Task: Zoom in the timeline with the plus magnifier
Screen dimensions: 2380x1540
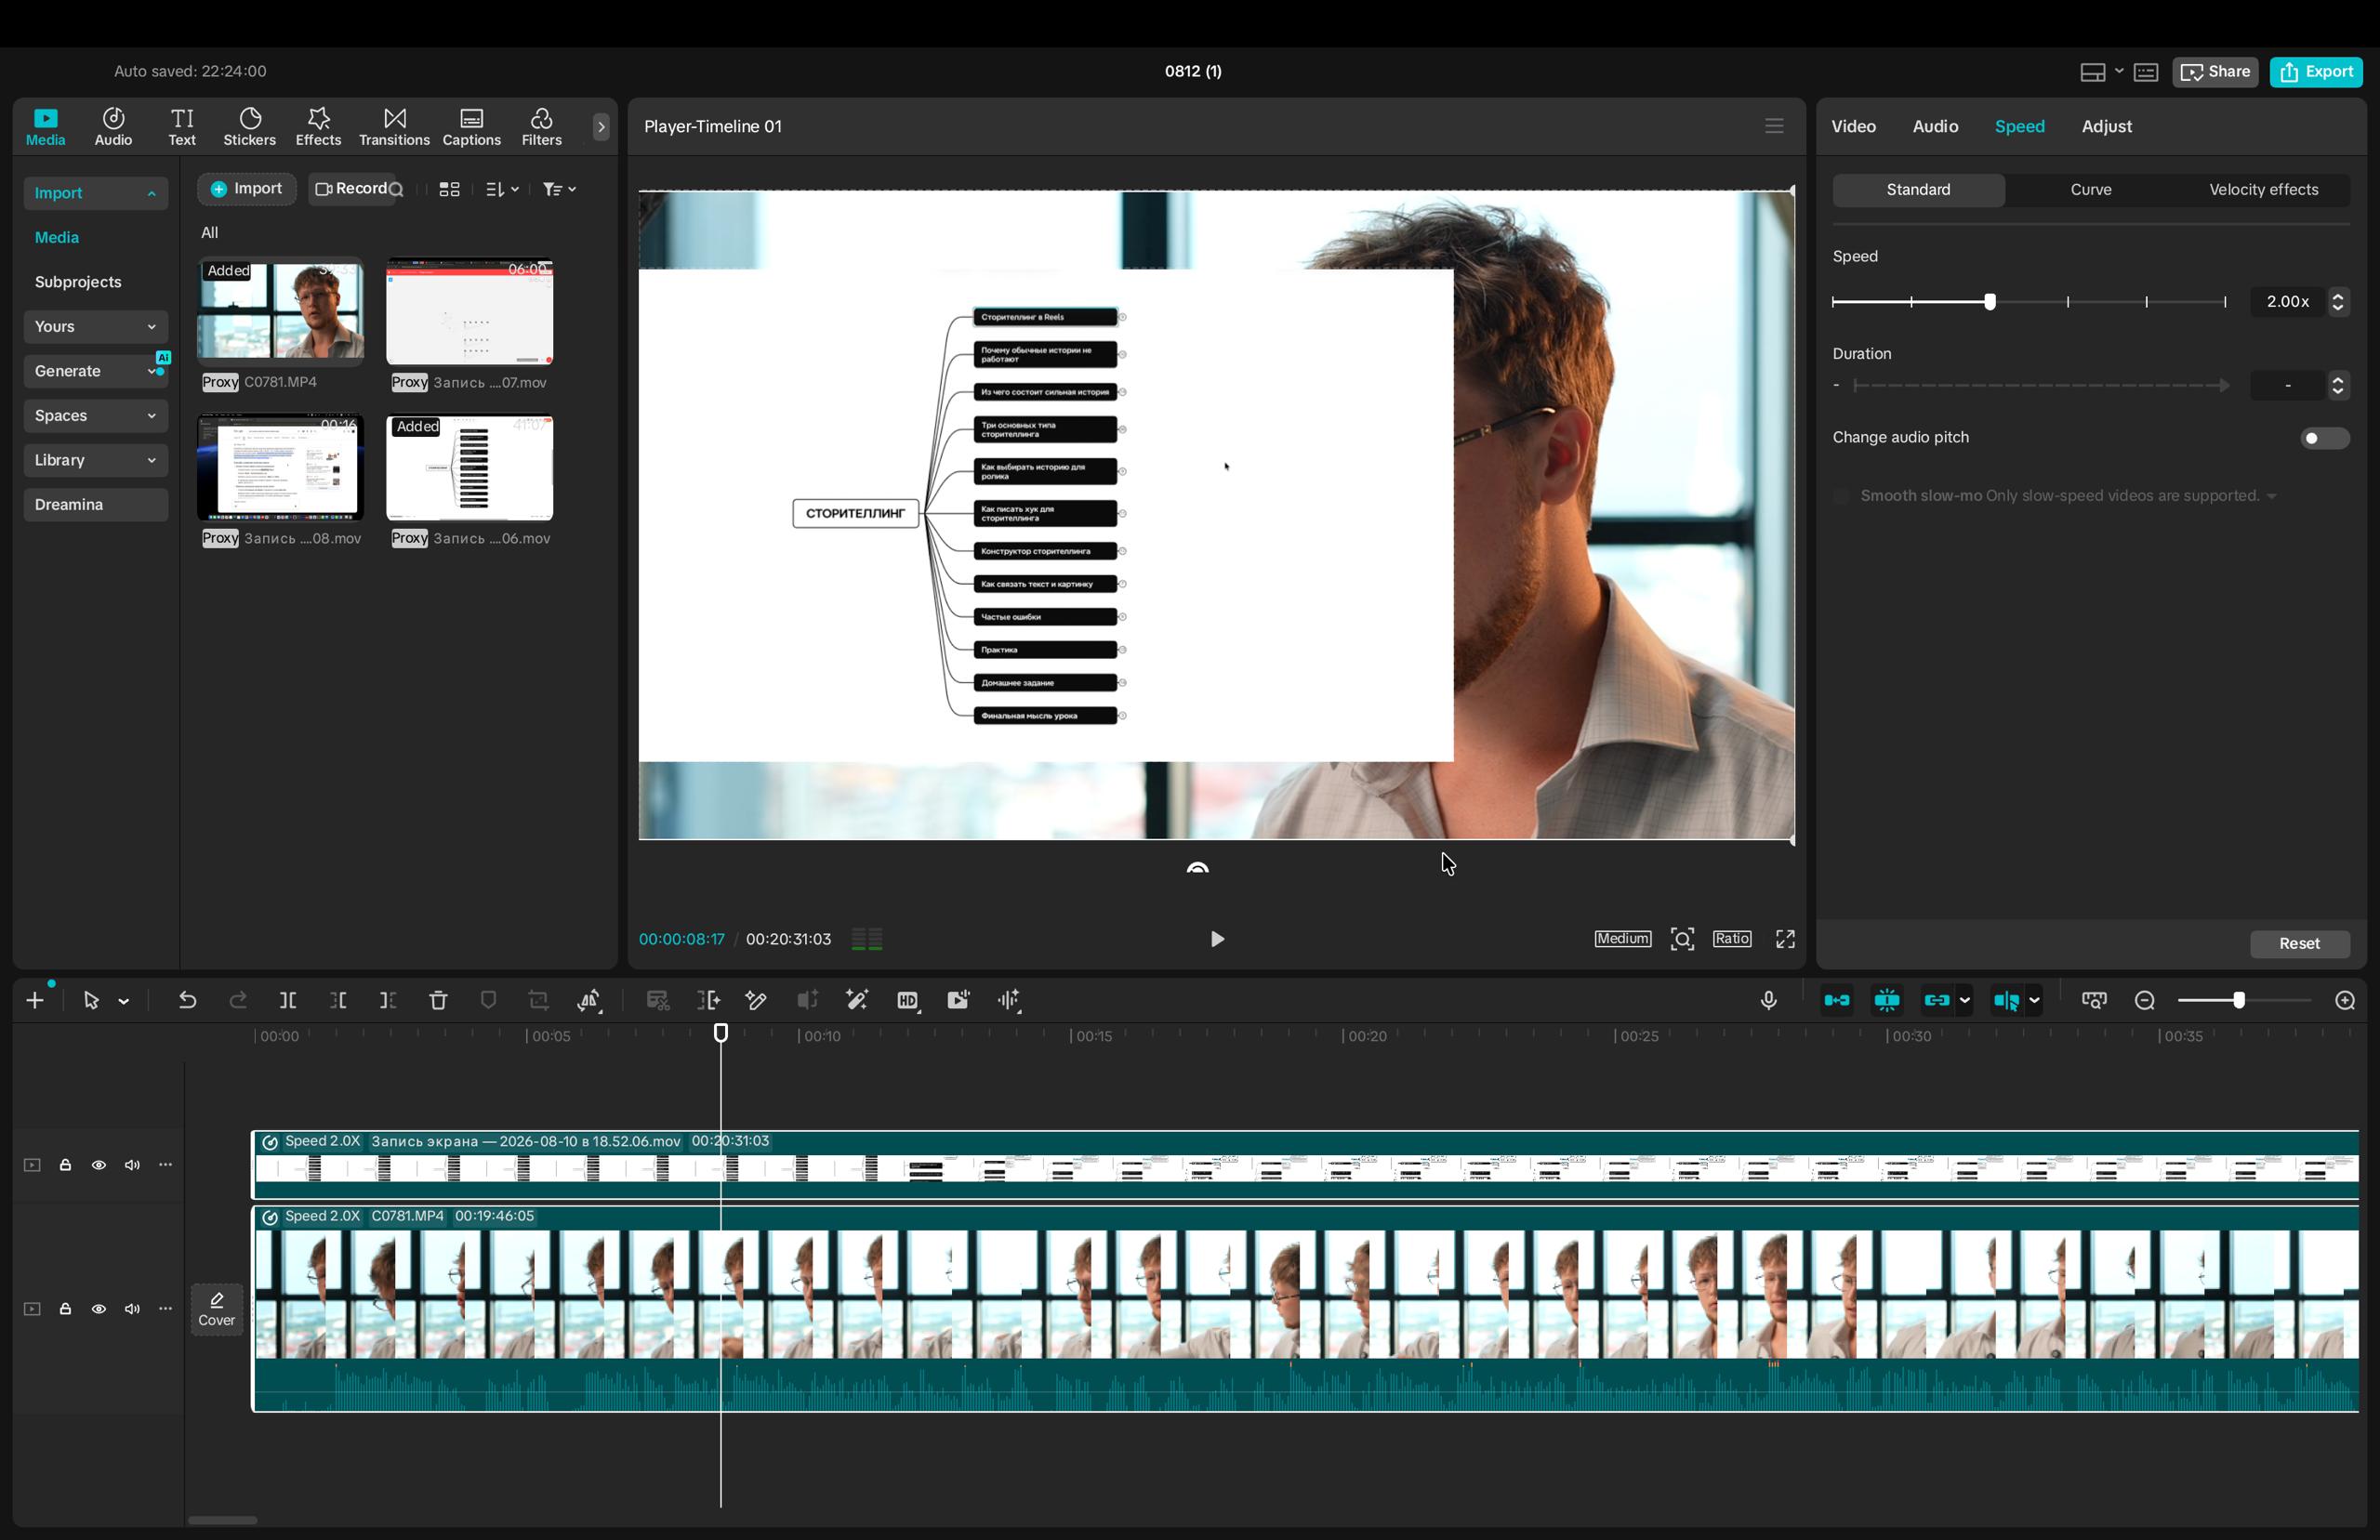Action: (x=2345, y=1000)
